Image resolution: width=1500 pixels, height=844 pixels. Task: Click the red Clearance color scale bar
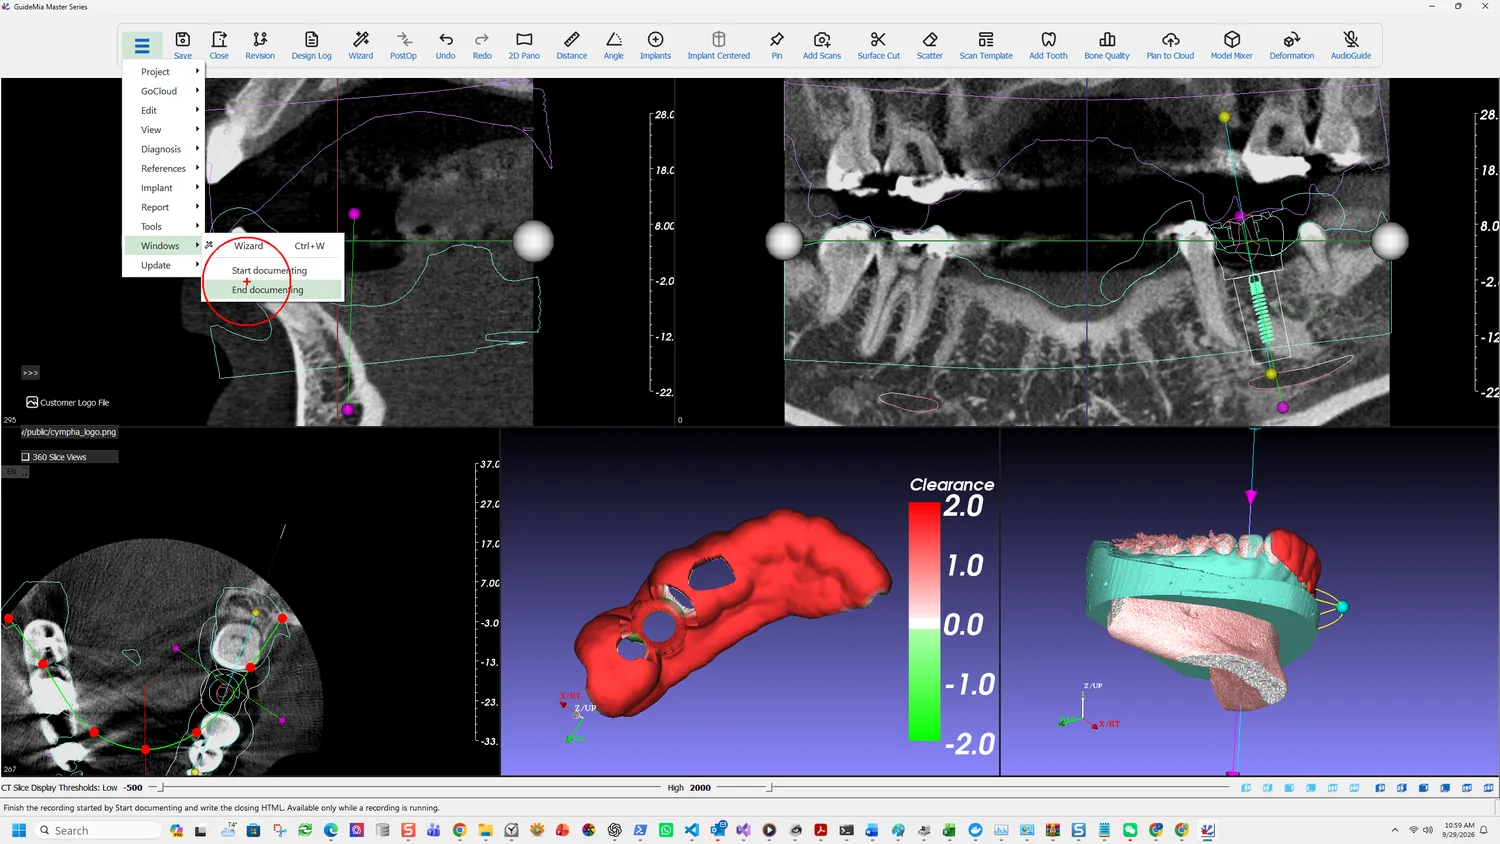coord(924,621)
